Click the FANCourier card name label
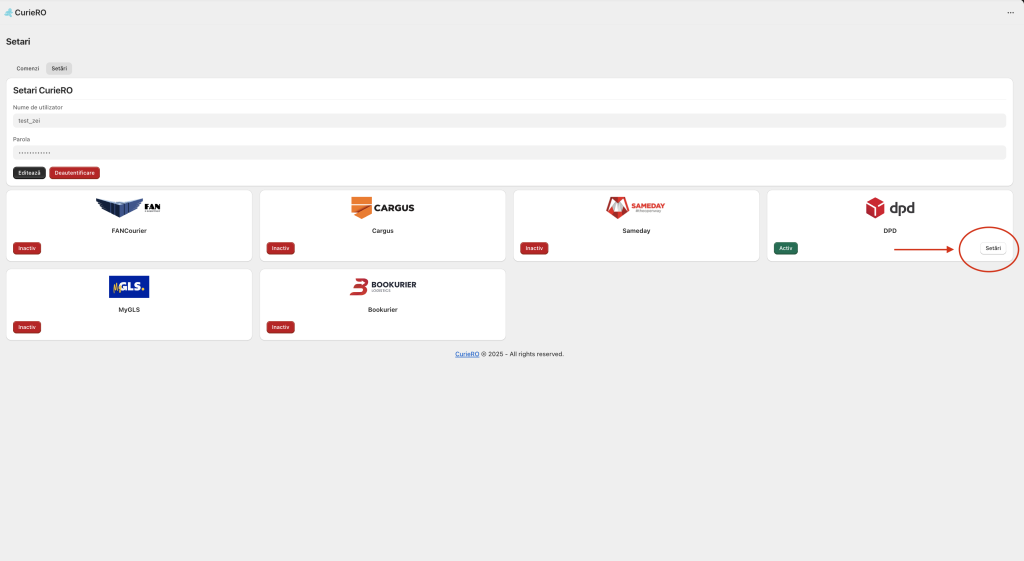This screenshot has height=561, width=1024. pyautogui.click(x=129, y=231)
